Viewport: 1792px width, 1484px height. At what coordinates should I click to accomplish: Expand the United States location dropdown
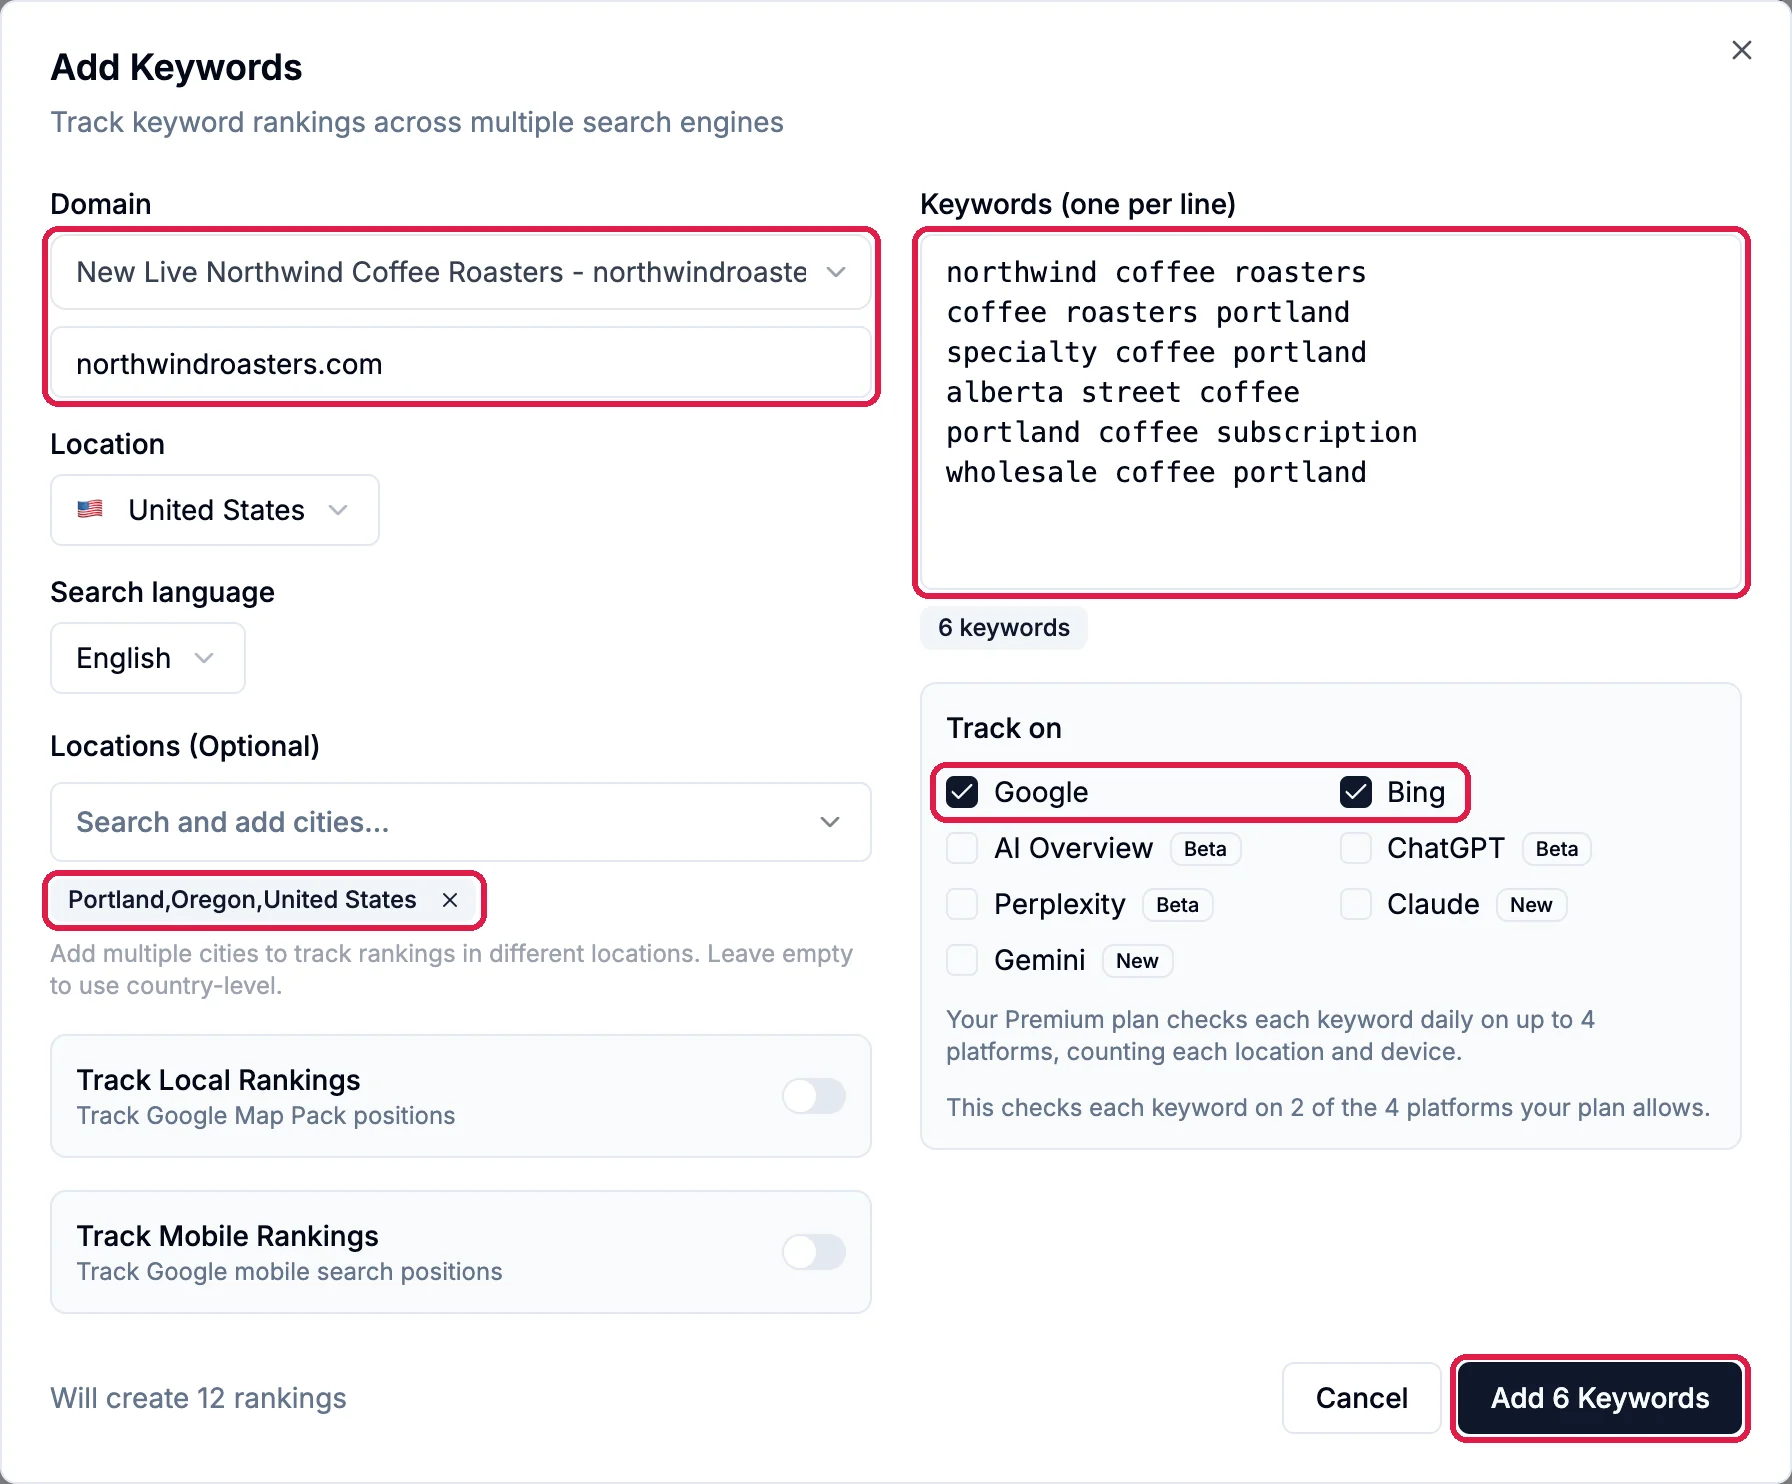(215, 510)
